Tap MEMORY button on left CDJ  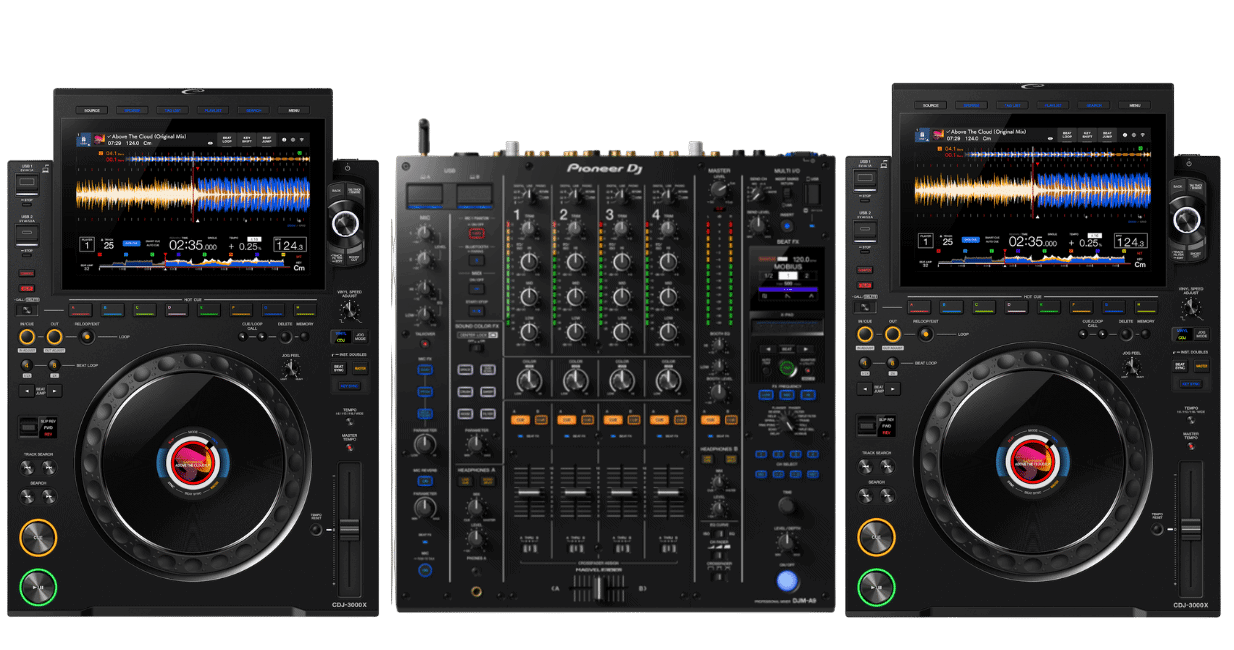[x=305, y=336]
